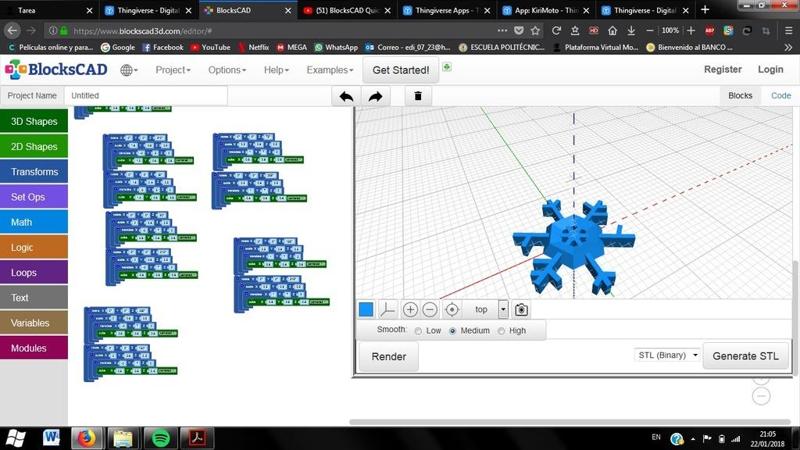The height and width of the screenshot is (450, 800).
Task: Open the STL (Binary) format dropdown
Action: click(667, 355)
